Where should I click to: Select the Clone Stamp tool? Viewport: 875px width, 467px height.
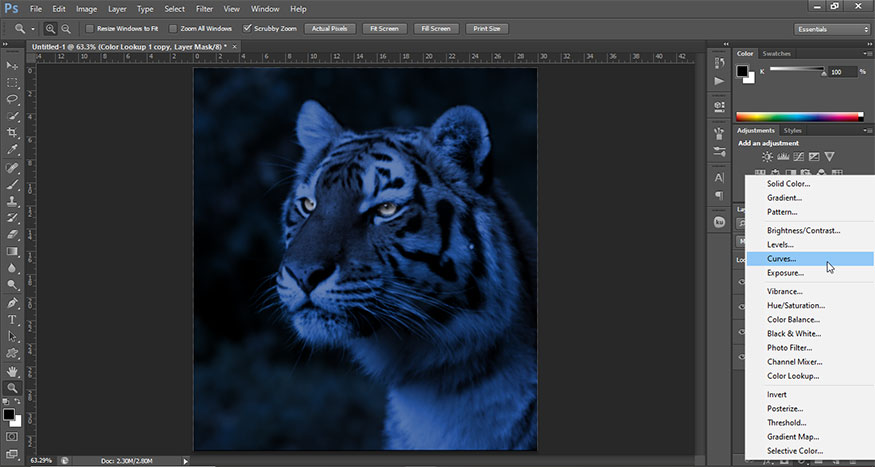tap(12, 201)
